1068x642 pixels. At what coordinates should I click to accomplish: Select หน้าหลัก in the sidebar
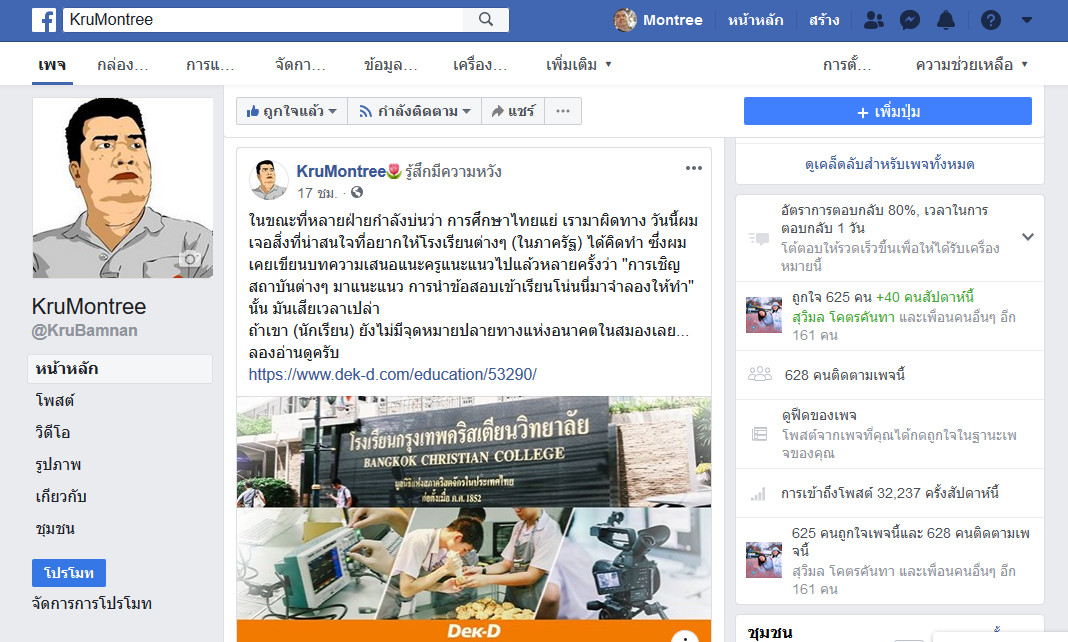tap(120, 368)
